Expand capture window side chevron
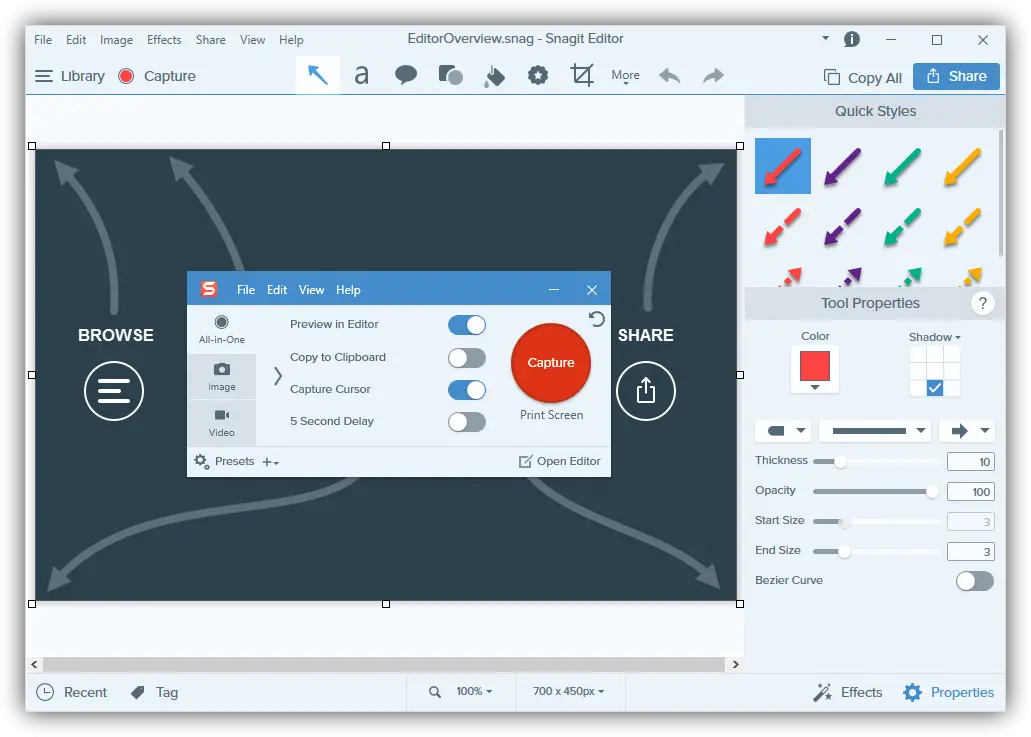This screenshot has width=1031, height=737. point(277,376)
